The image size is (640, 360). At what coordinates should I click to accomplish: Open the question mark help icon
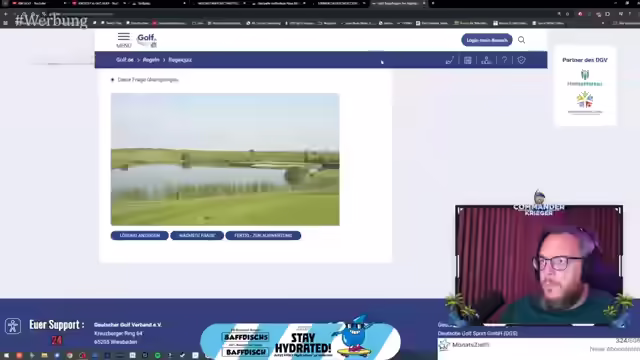pos(504,60)
